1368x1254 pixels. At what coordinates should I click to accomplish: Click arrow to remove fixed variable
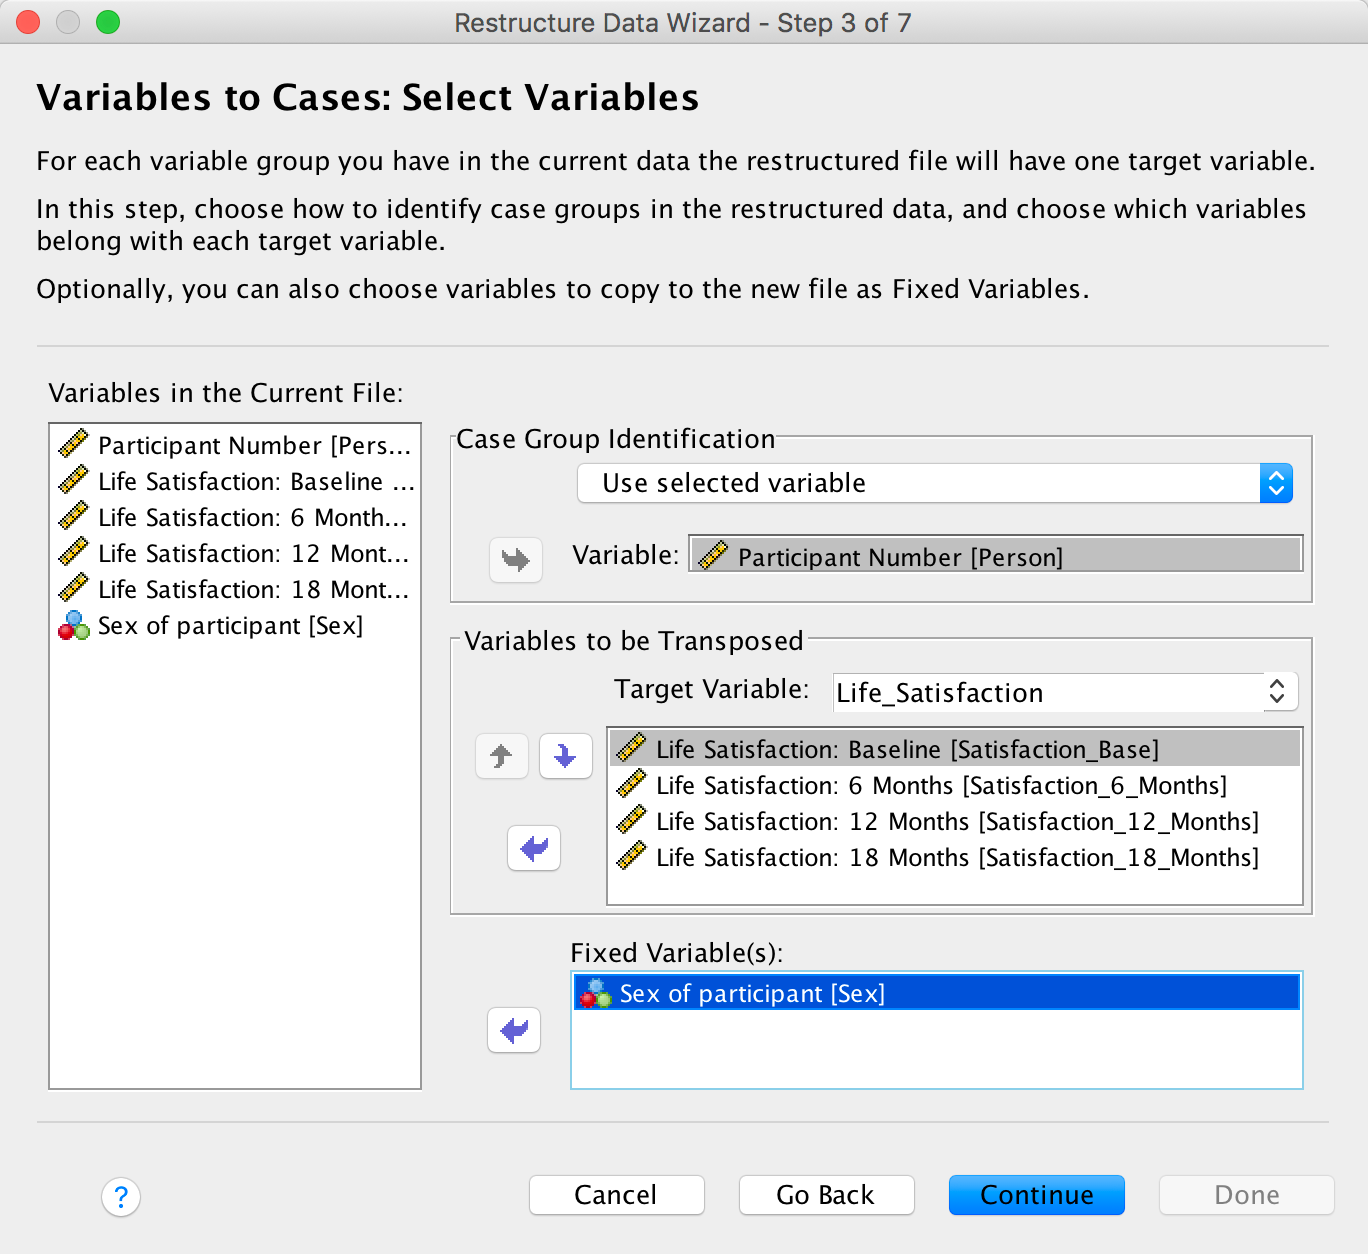(514, 1030)
